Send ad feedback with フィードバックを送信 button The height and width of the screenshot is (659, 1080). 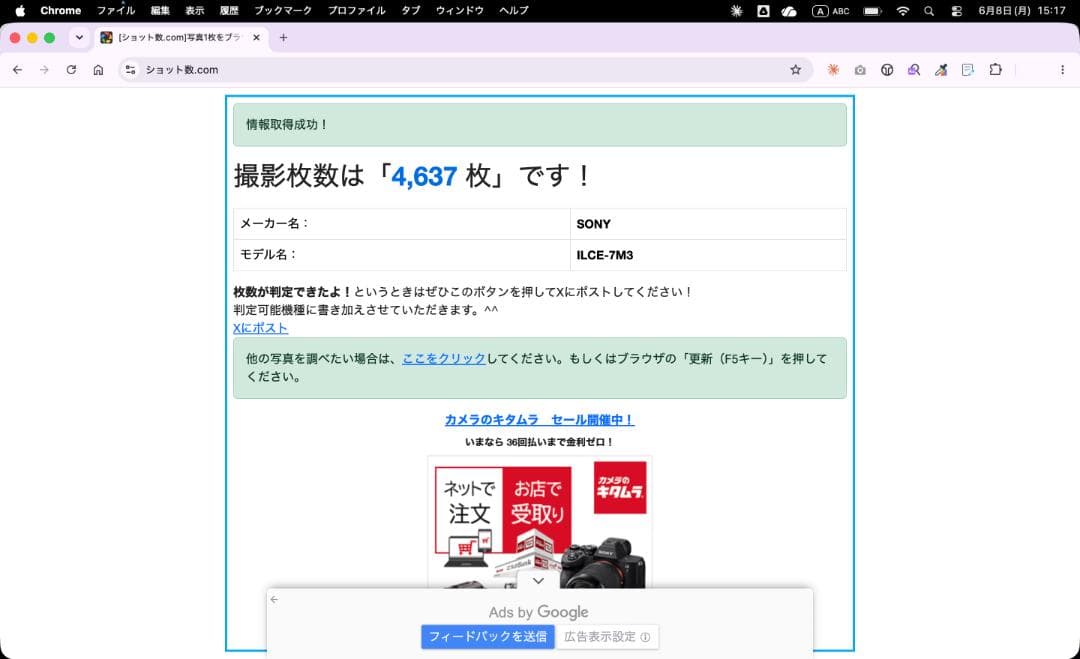[488, 636]
